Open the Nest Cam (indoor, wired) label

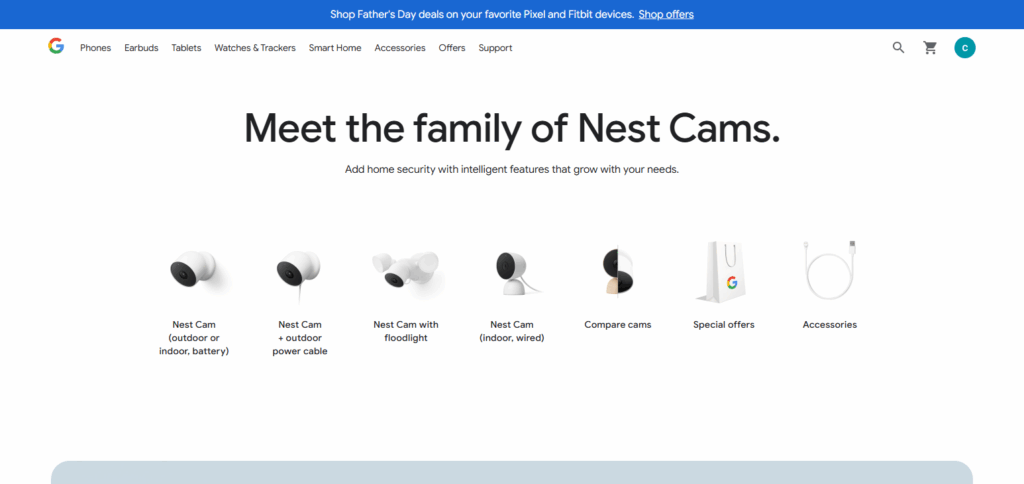click(x=512, y=331)
